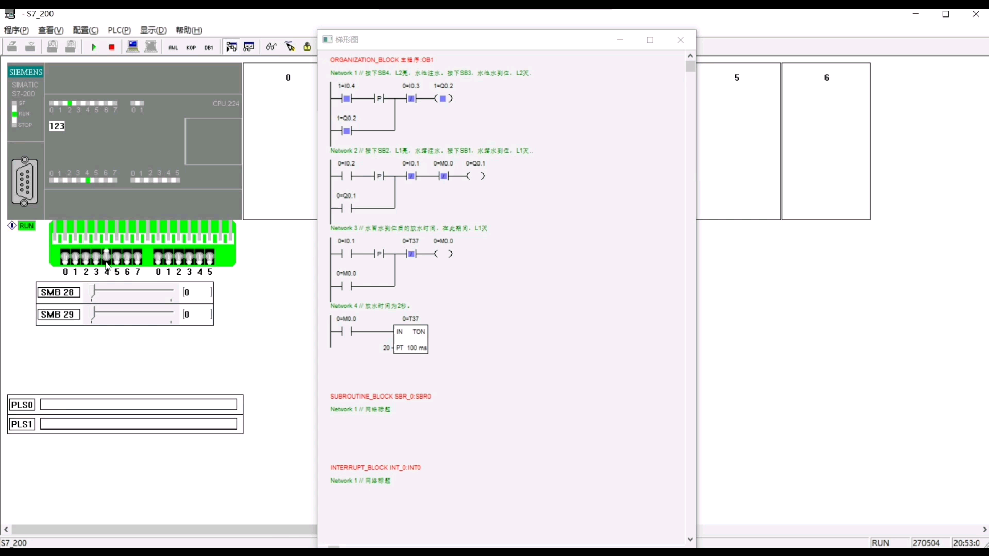Click the SMB 29 value input field
989x556 pixels.
(196, 314)
